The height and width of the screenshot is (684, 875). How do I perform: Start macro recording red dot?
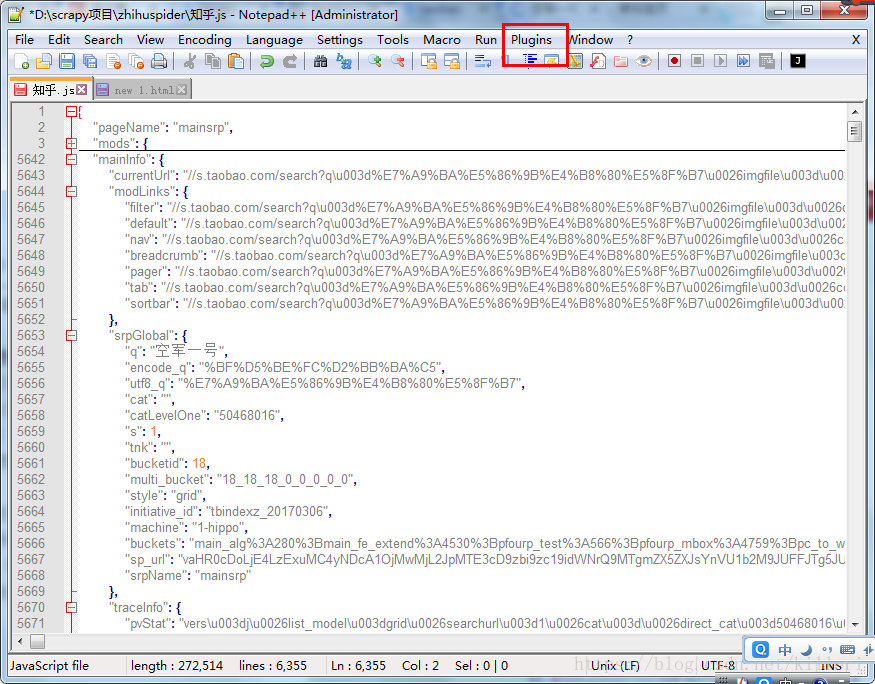674,61
